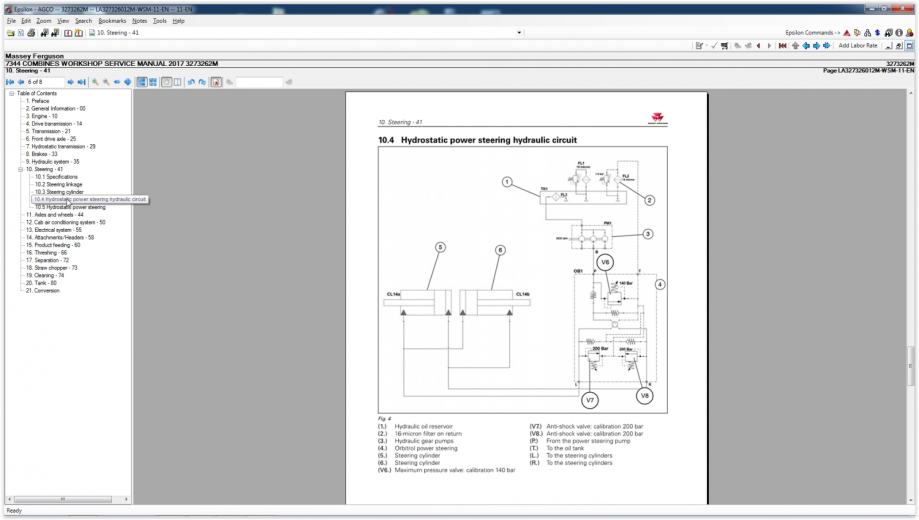The image size is (919, 520).
Task: Open the Tools menu
Action: coord(159,21)
